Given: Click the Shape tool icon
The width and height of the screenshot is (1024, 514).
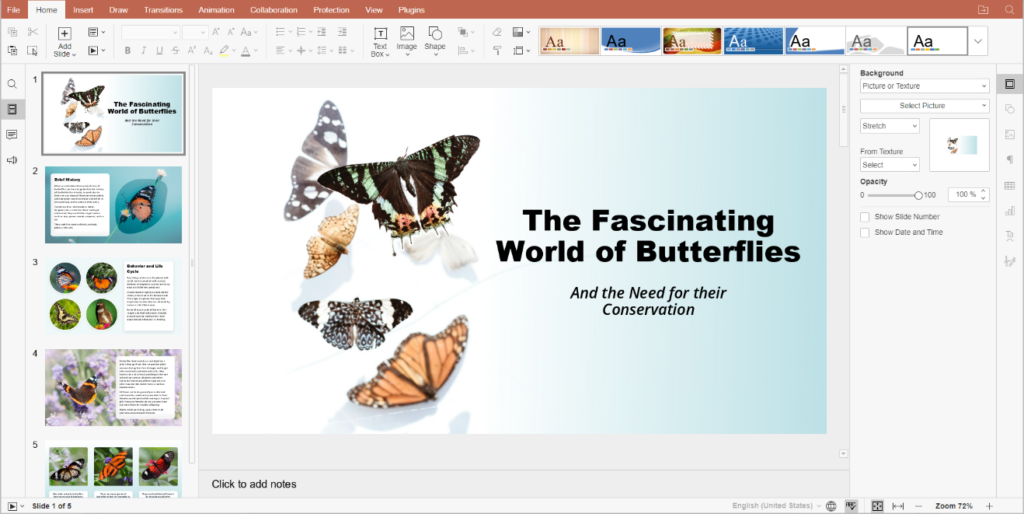Looking at the screenshot, I should pyautogui.click(x=435, y=35).
